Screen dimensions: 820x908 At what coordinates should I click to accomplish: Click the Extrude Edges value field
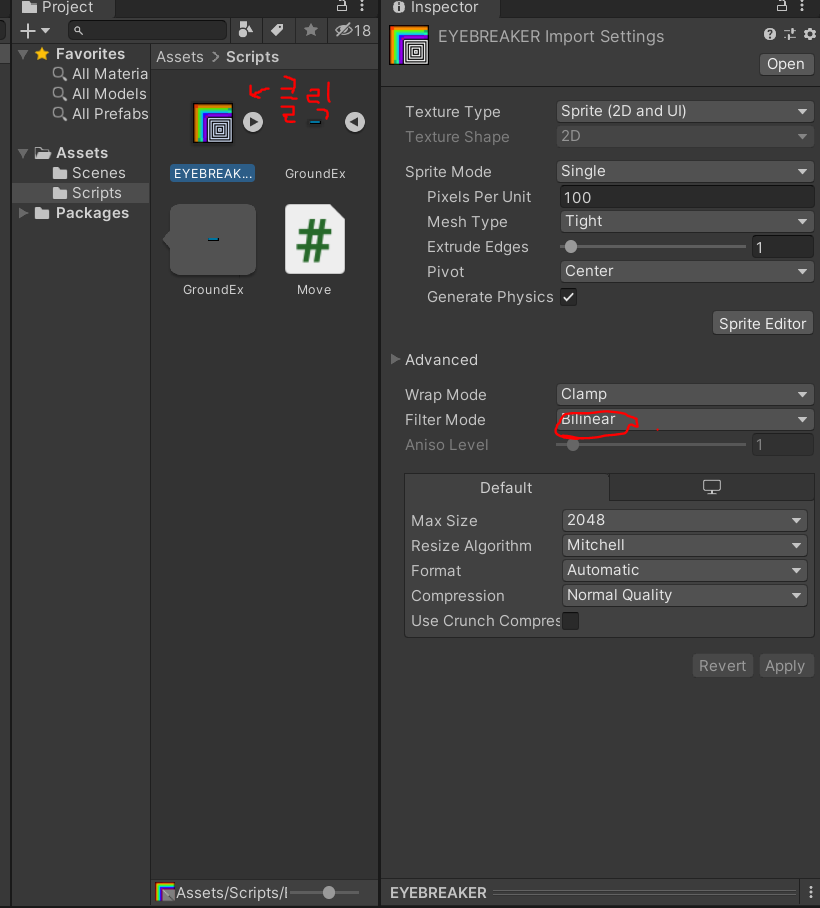[782, 247]
